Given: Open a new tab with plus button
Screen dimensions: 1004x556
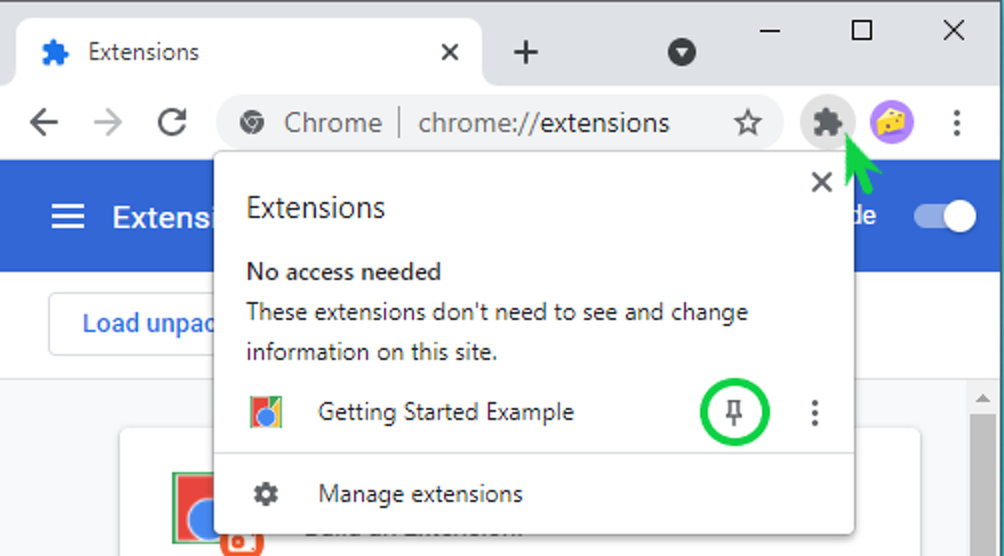Looking at the screenshot, I should click(526, 53).
